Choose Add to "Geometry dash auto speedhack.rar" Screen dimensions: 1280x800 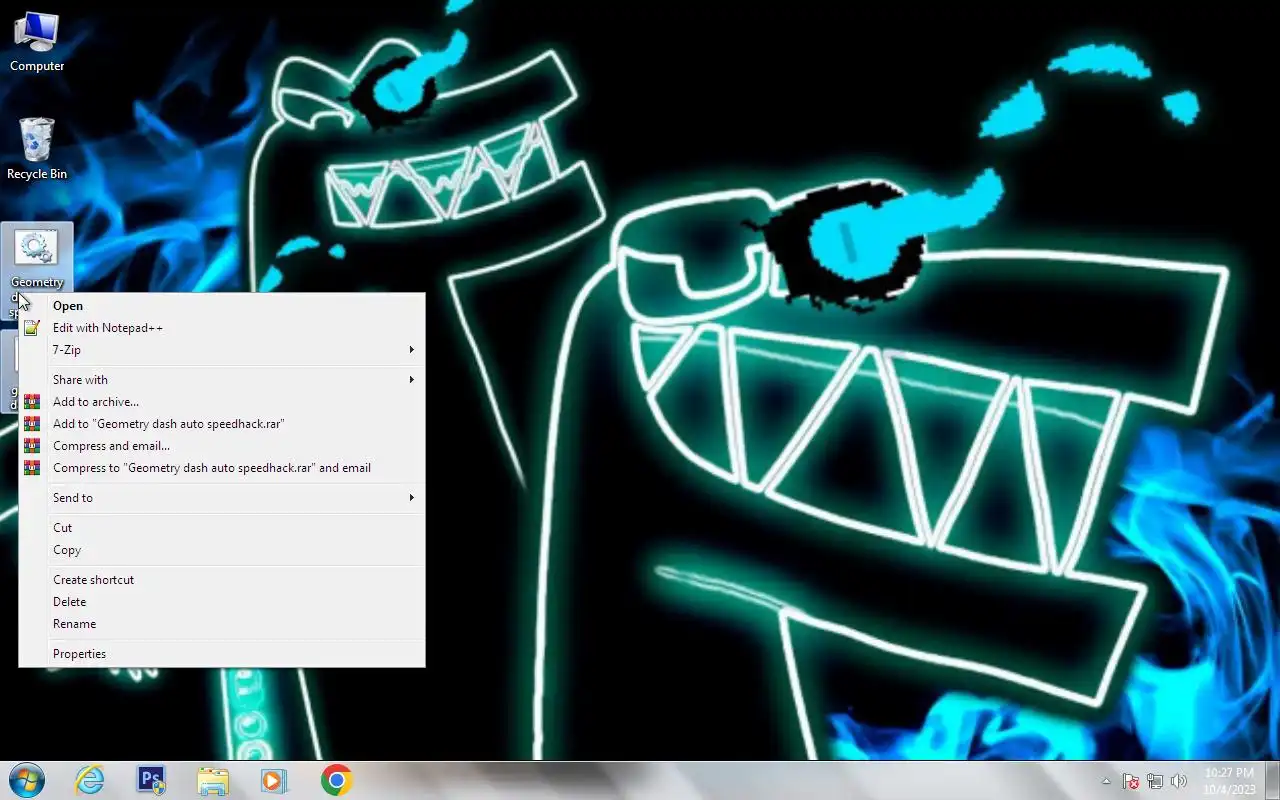[222, 424]
